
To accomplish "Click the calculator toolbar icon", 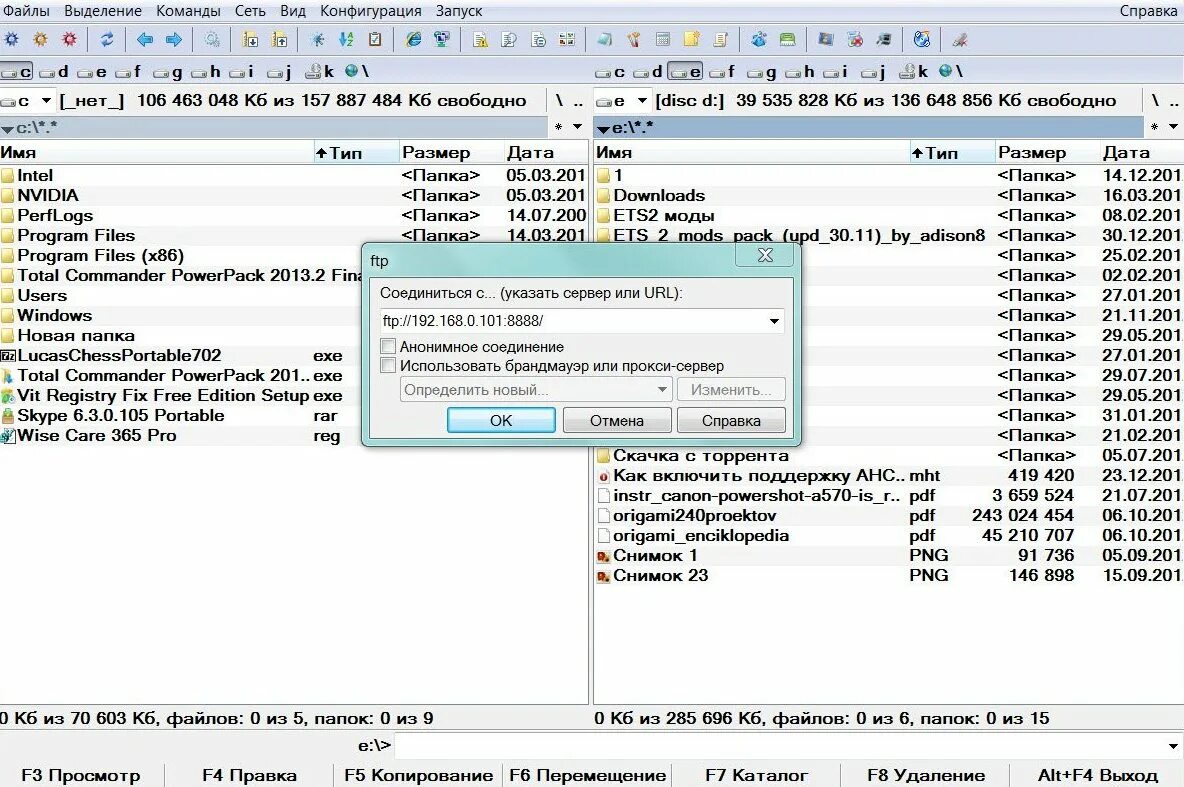I will [663, 39].
